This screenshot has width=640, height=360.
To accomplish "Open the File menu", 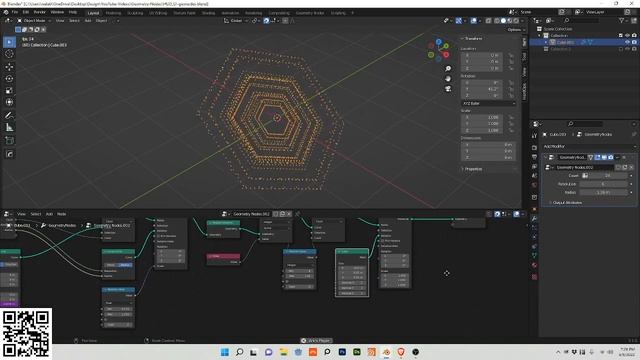I will pos(15,12).
